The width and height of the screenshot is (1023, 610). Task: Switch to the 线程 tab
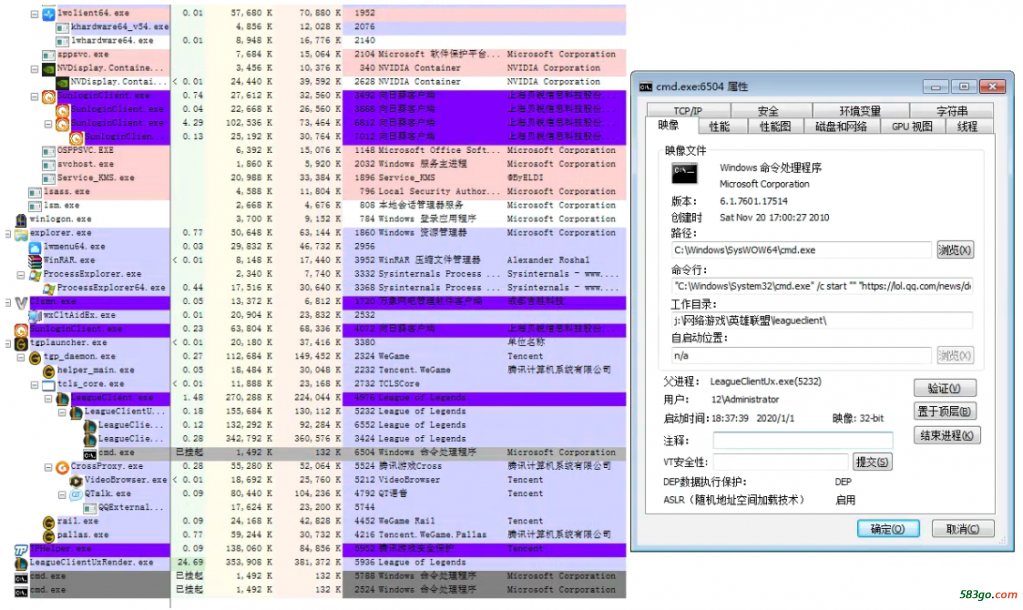[x=968, y=126]
